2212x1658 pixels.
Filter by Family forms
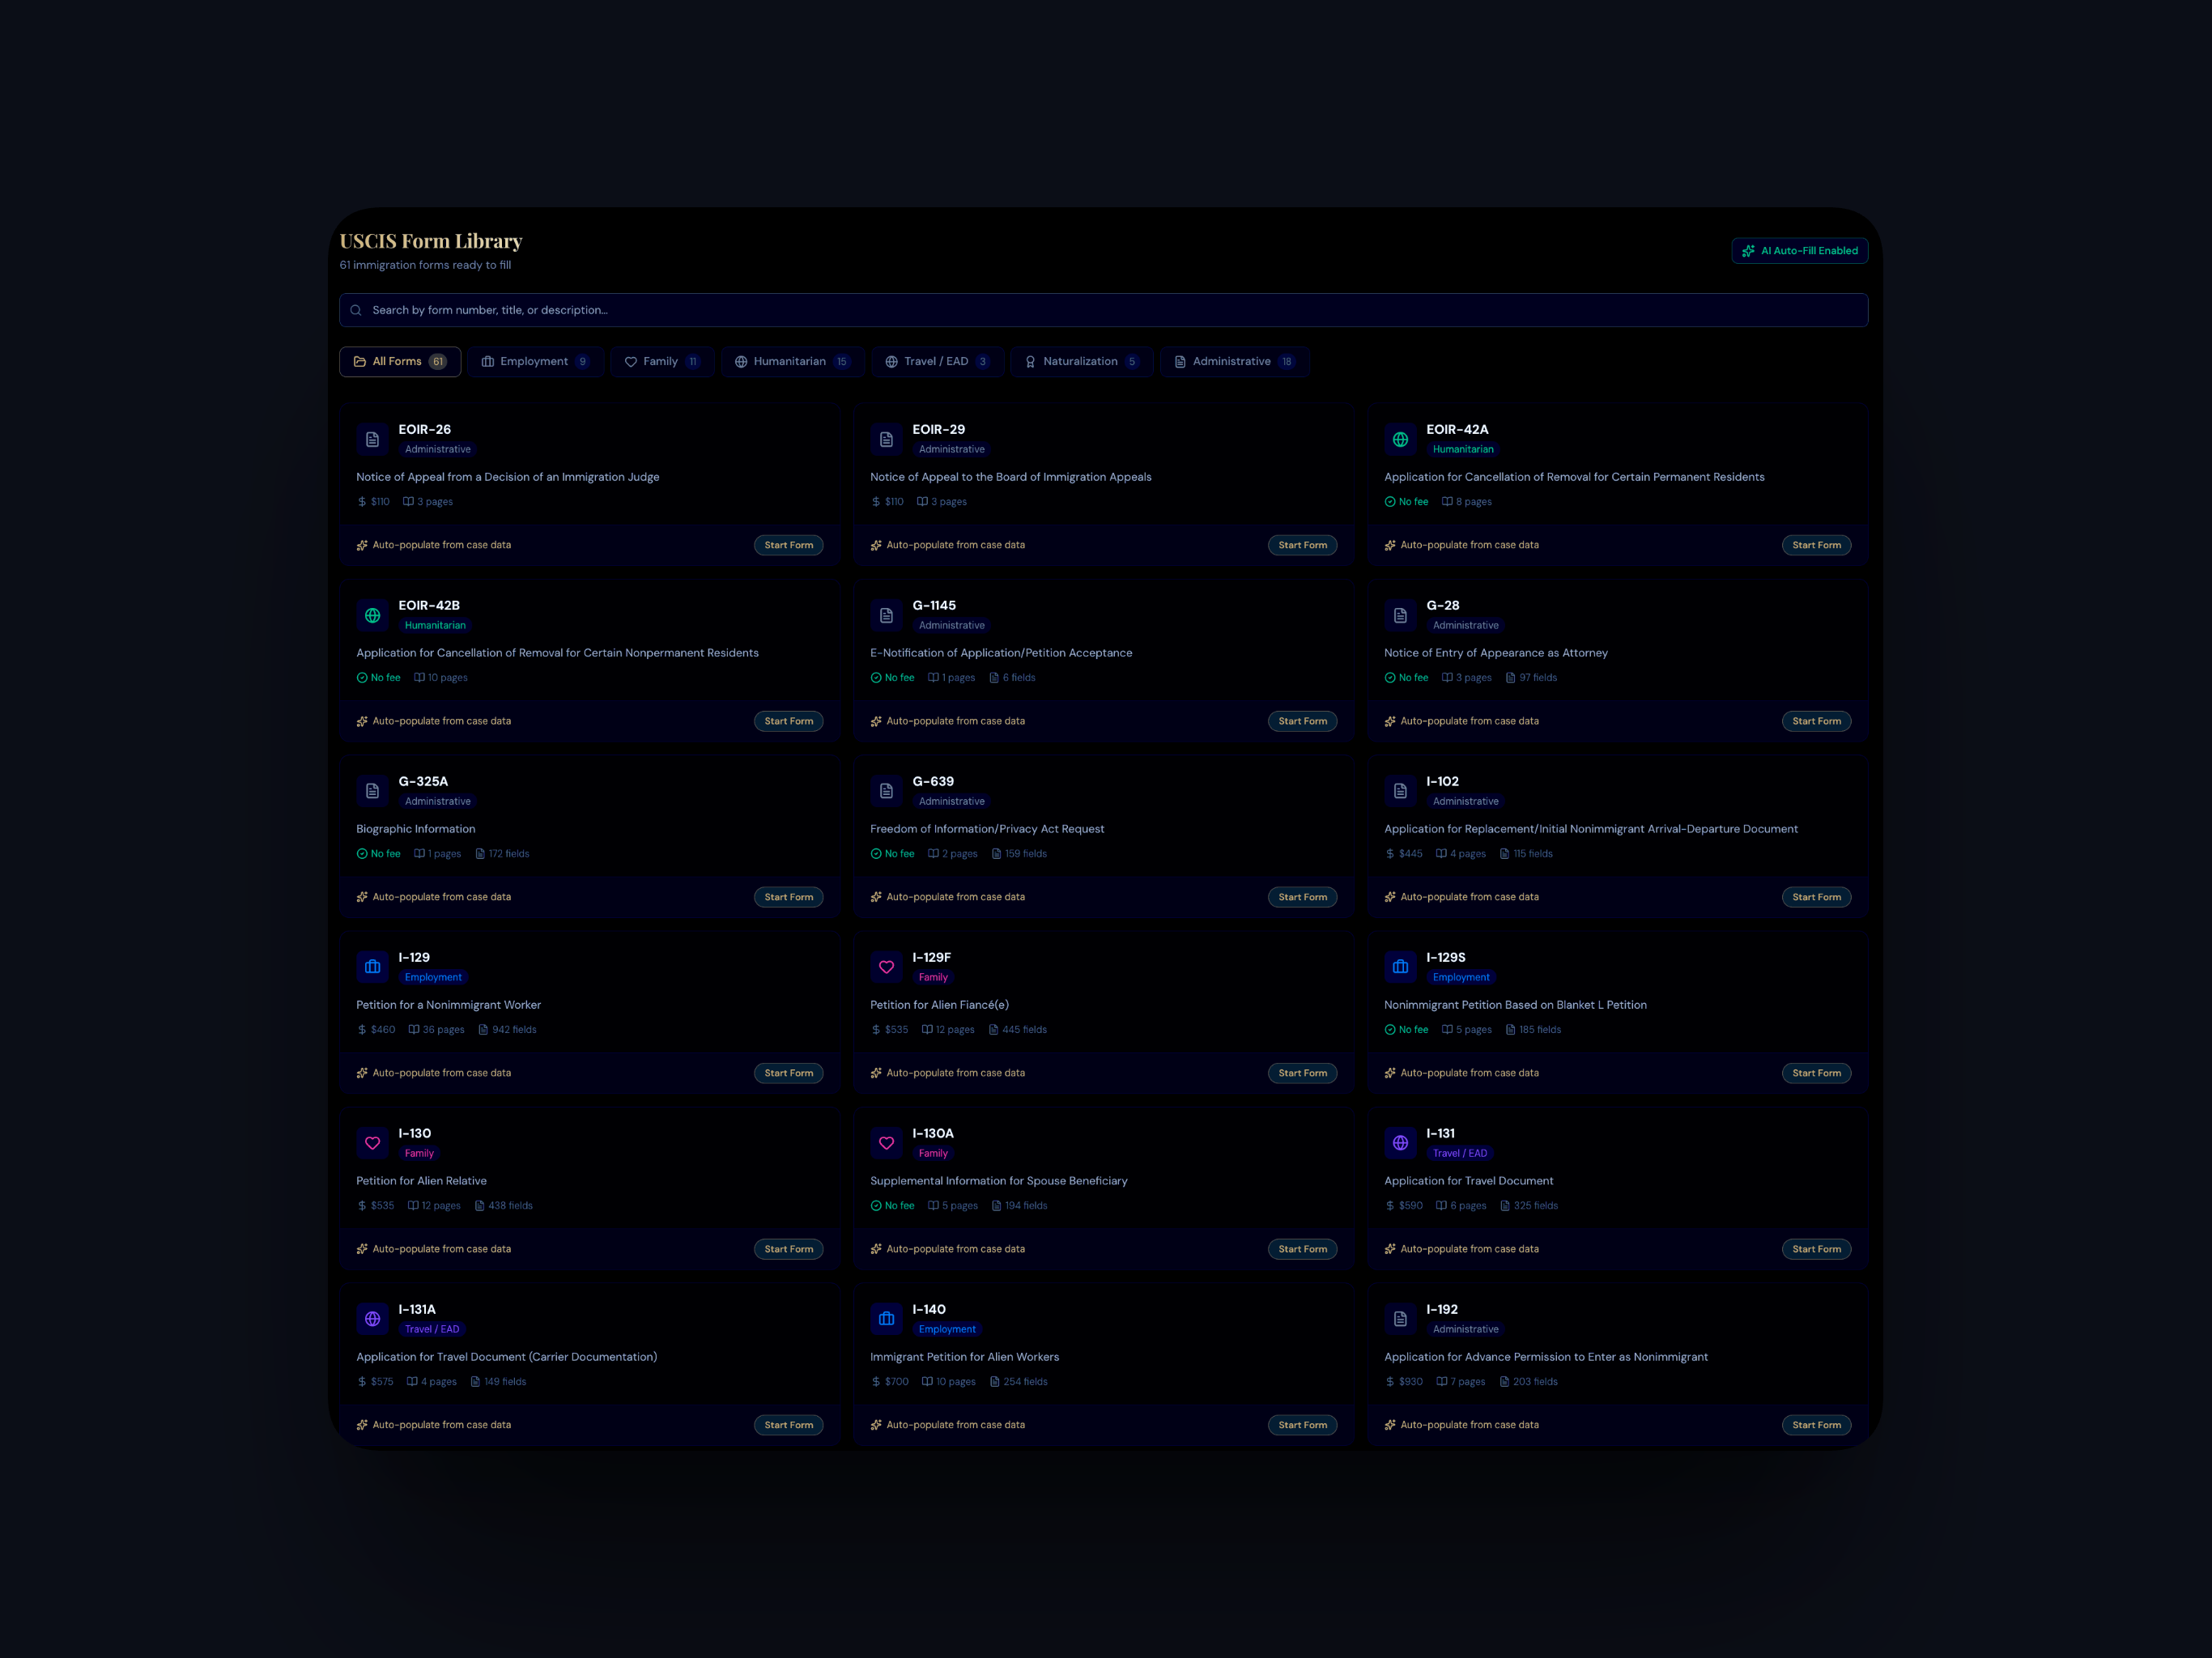click(663, 362)
